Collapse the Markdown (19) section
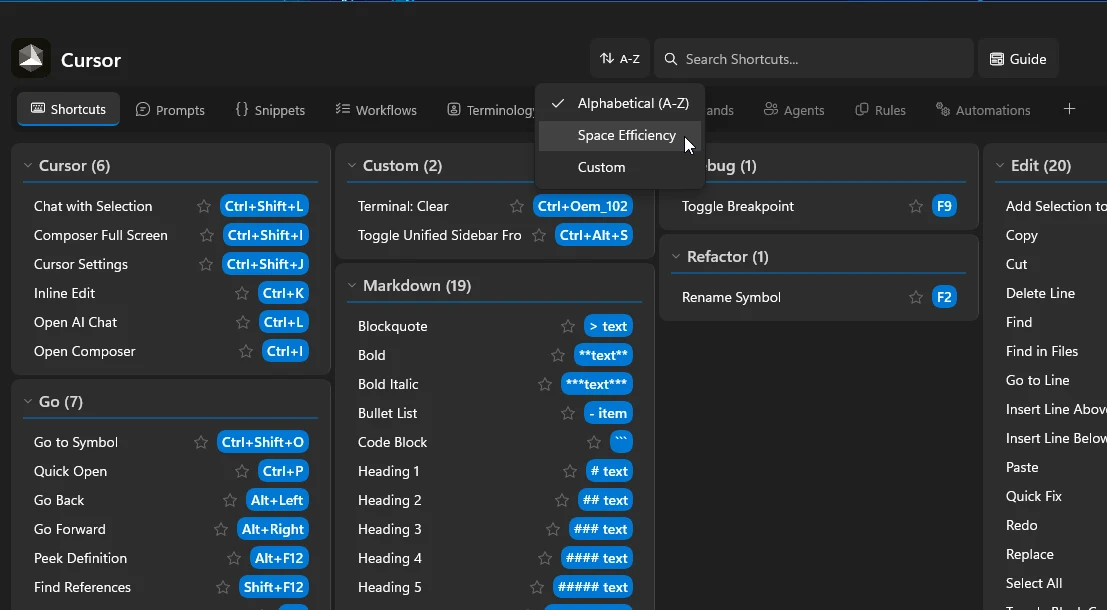This screenshot has height=610, width=1107. coord(351,286)
